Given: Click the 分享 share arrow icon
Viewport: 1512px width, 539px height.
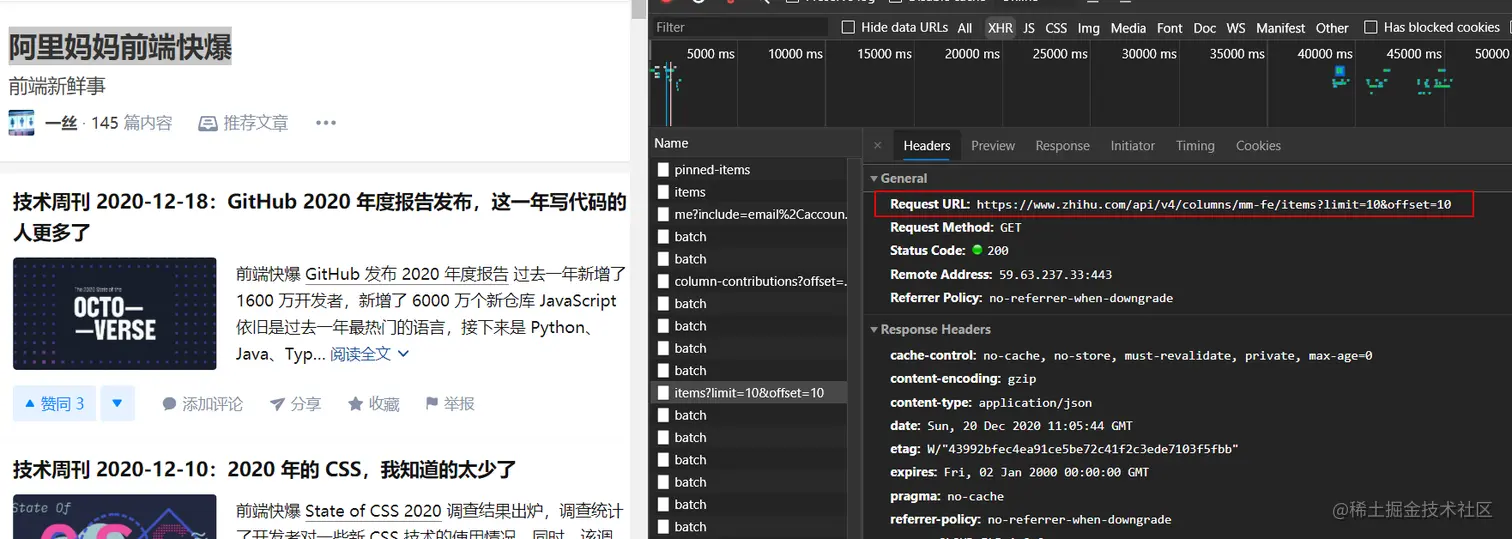Looking at the screenshot, I should (x=277, y=404).
